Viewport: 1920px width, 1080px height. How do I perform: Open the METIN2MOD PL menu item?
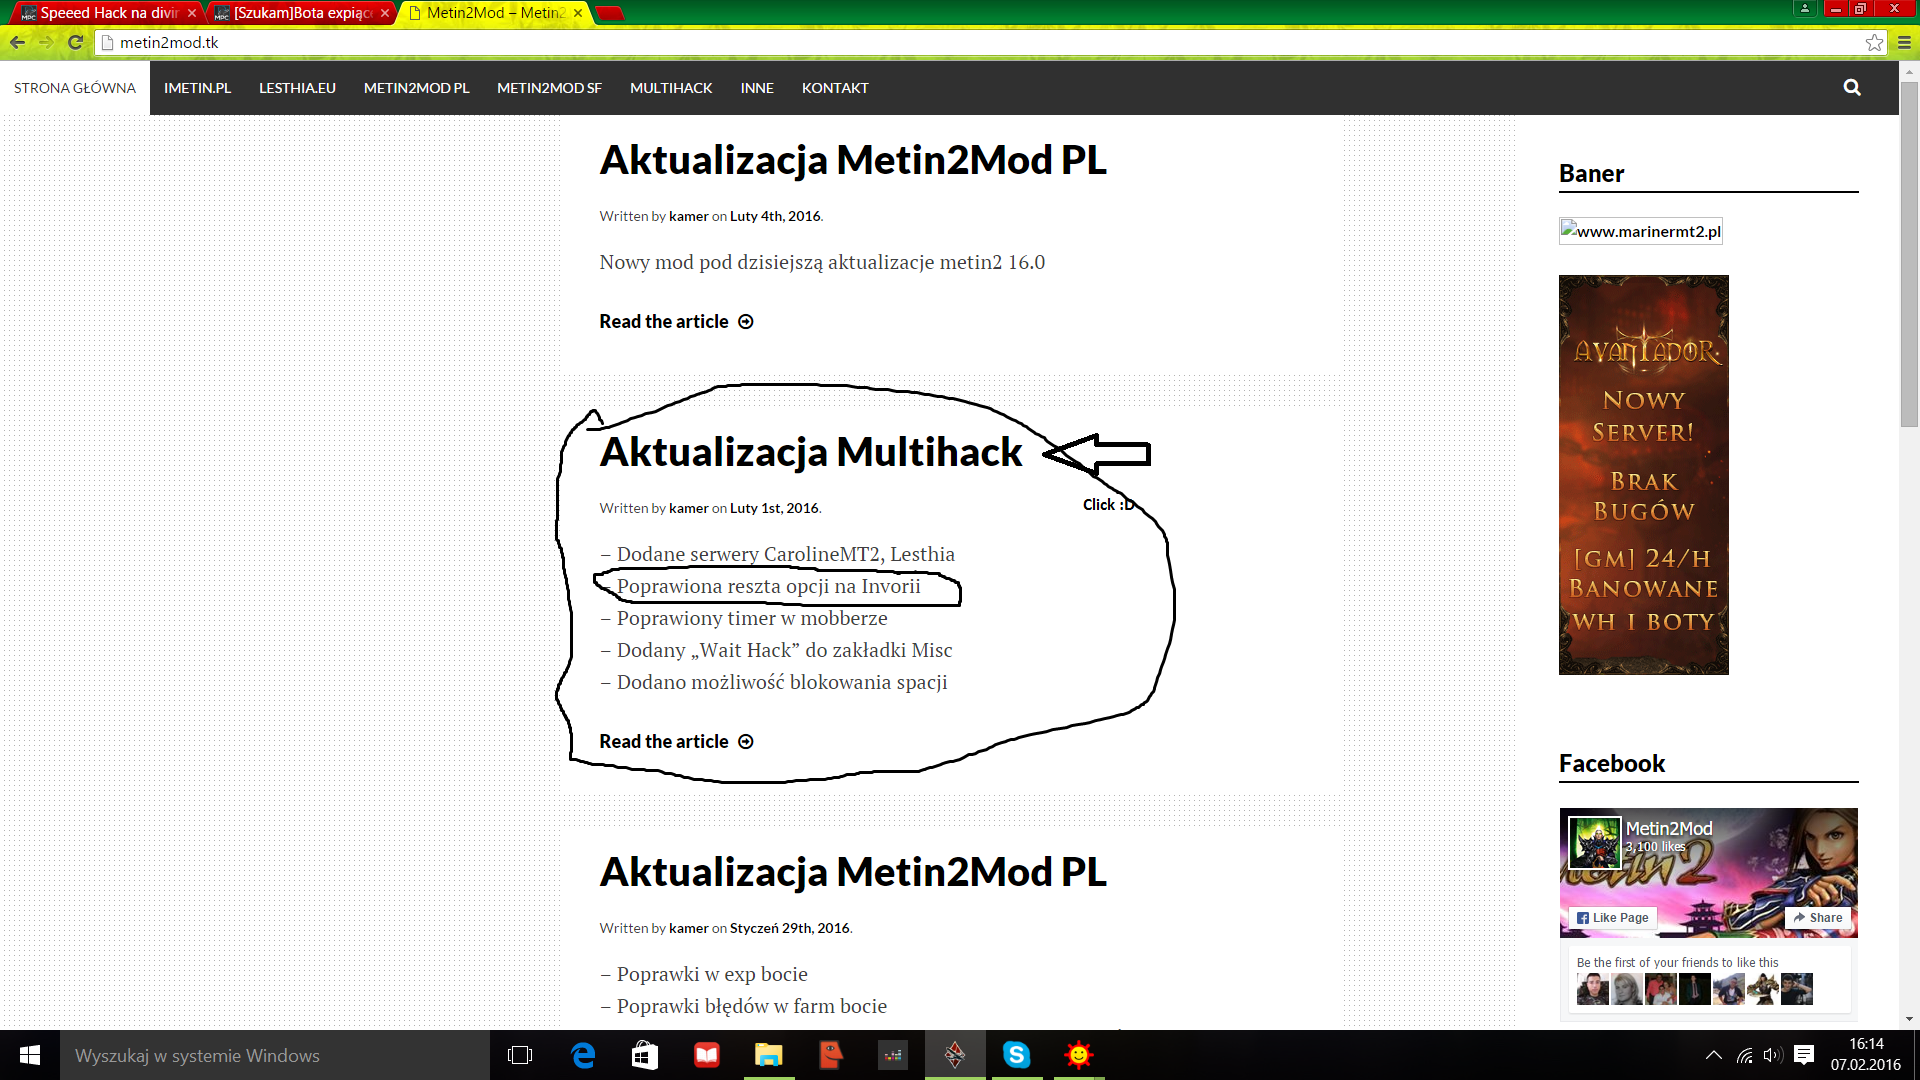click(x=416, y=88)
